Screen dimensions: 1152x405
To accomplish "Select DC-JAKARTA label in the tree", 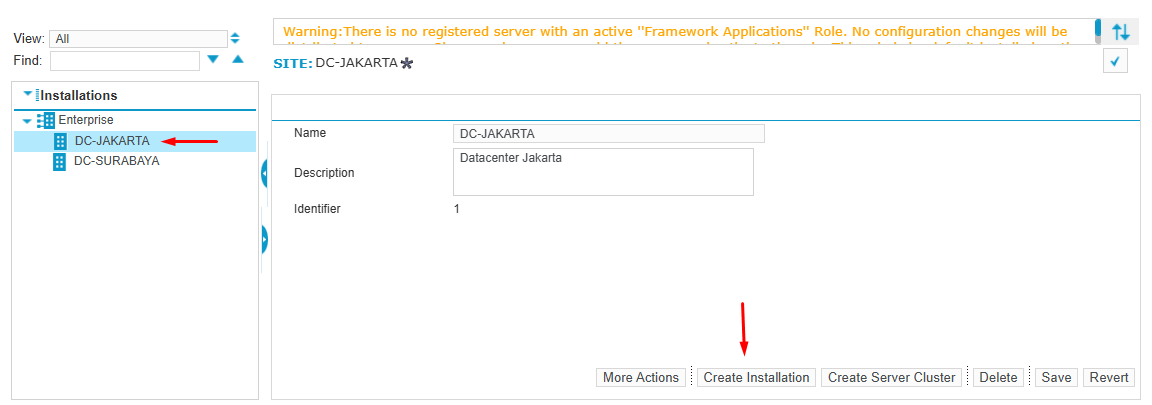I will pyautogui.click(x=112, y=141).
